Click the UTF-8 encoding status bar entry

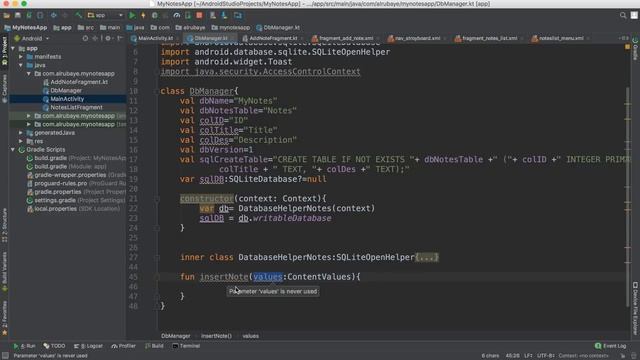(545, 356)
